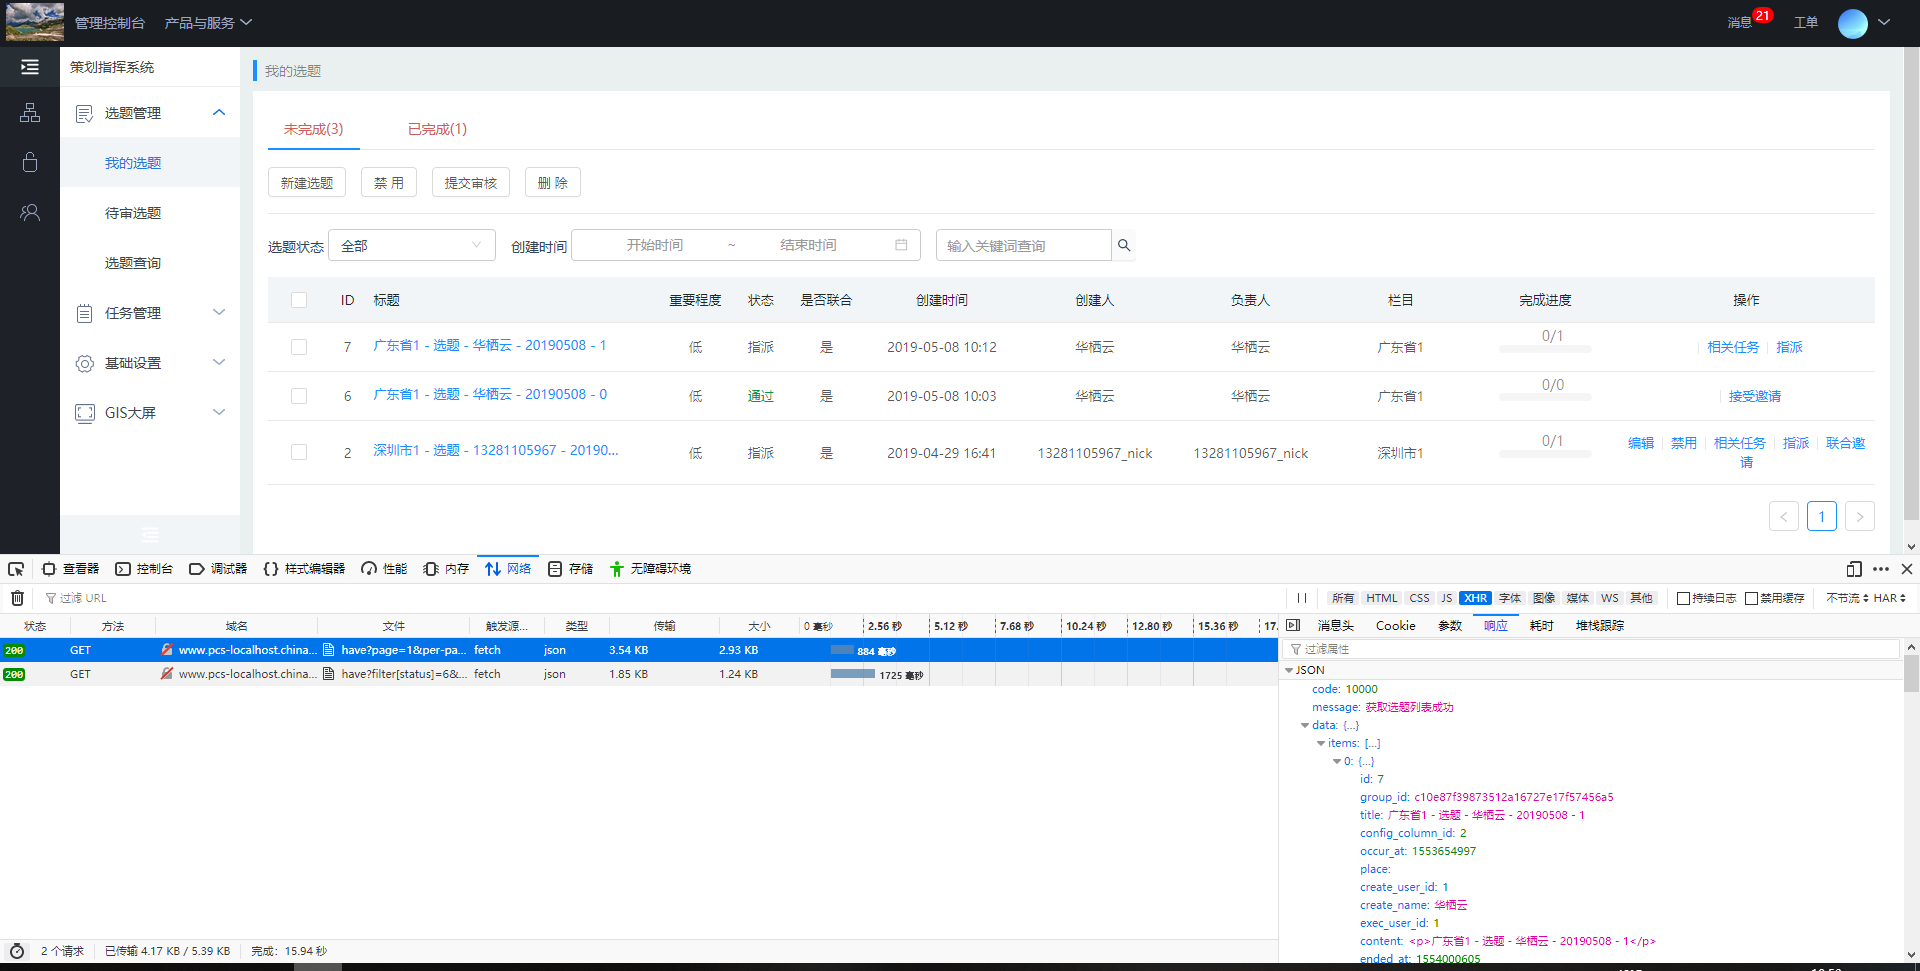Image resolution: width=1920 pixels, height=971 pixels.
Task: Click the trash icon to clear network requests
Action: pyautogui.click(x=17, y=598)
